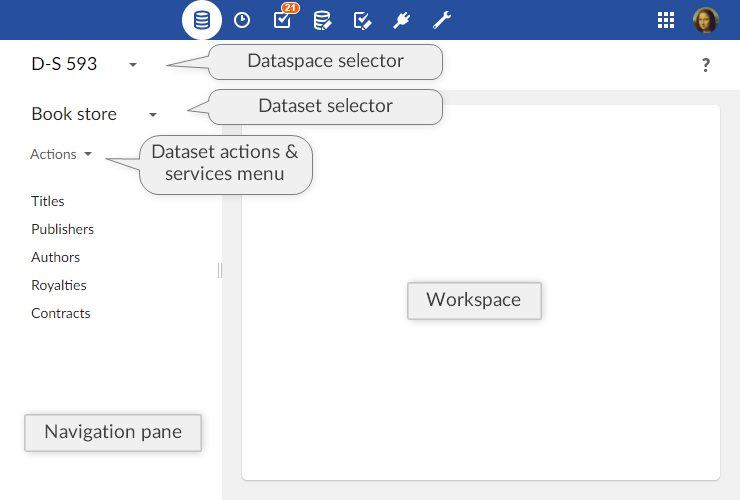Click the checkbox with pencil icon

(x=363, y=20)
